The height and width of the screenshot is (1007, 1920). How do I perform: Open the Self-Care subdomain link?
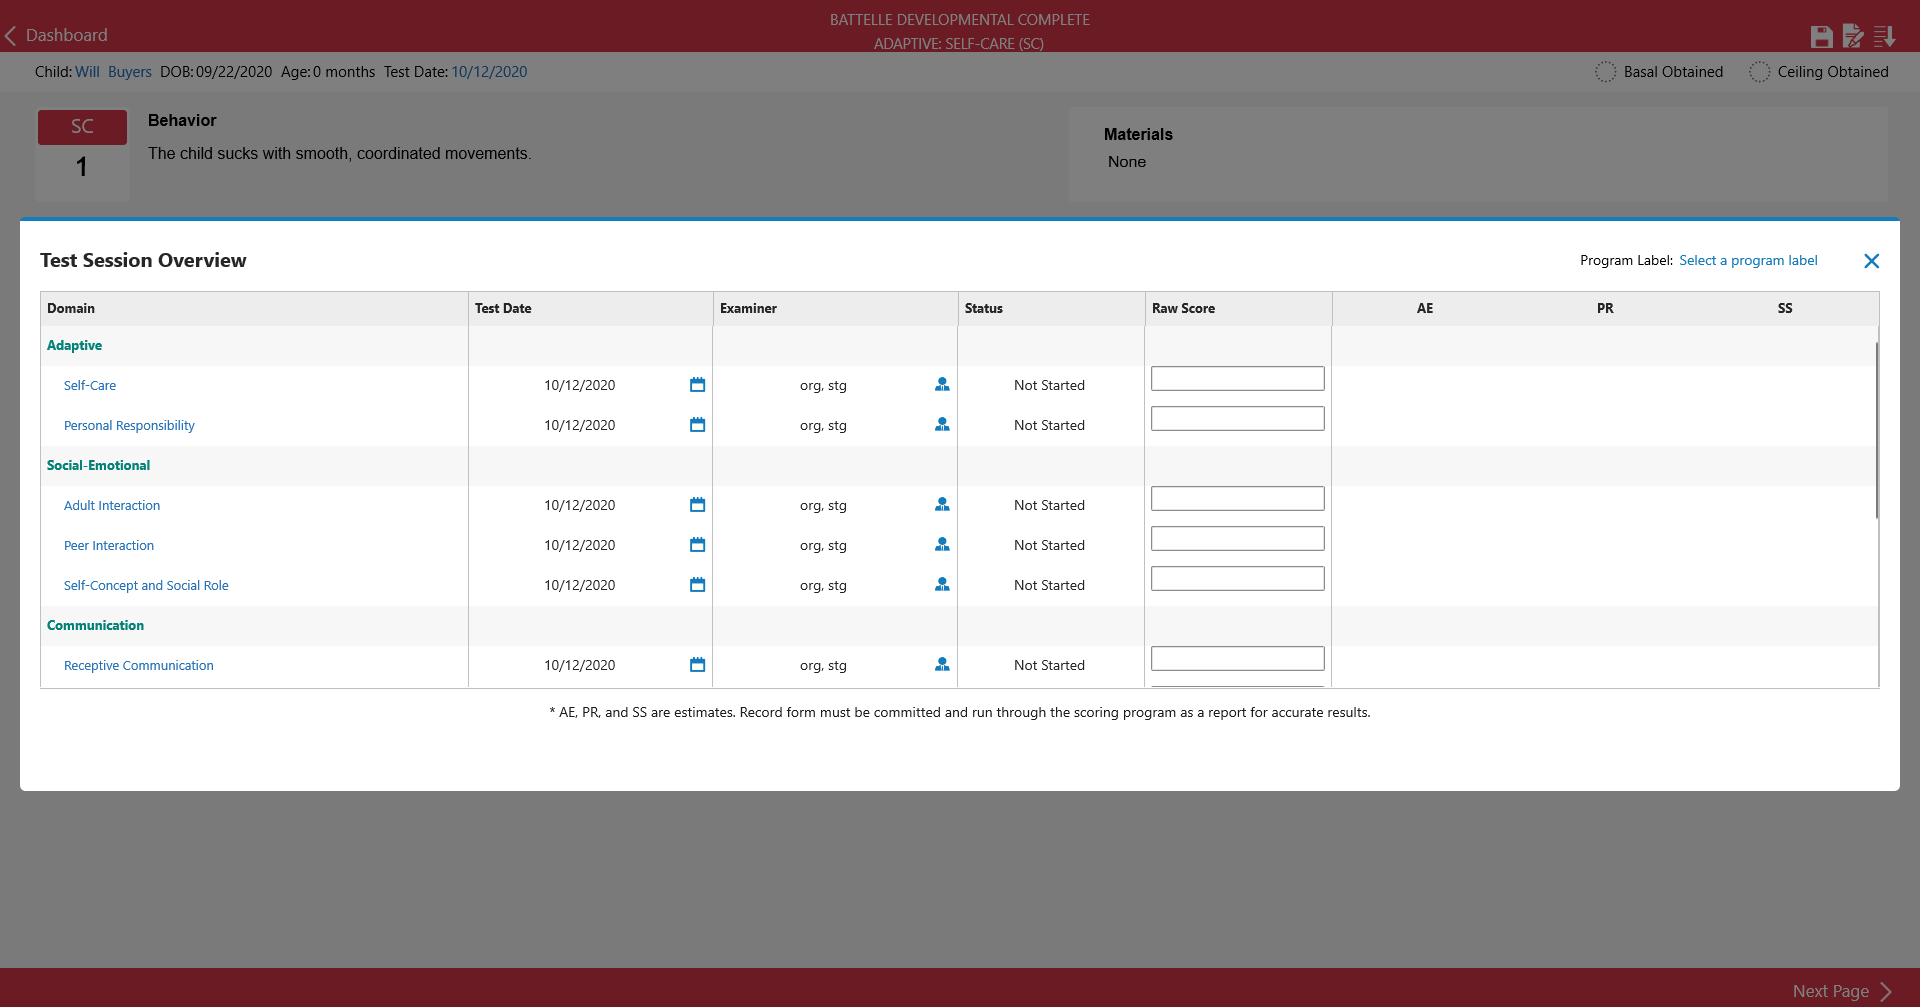pos(90,386)
